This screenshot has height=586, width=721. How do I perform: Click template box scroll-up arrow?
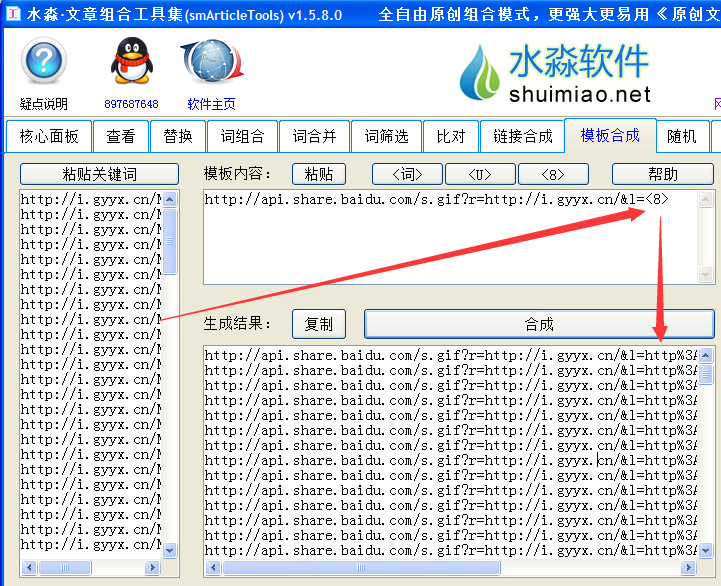point(706,200)
